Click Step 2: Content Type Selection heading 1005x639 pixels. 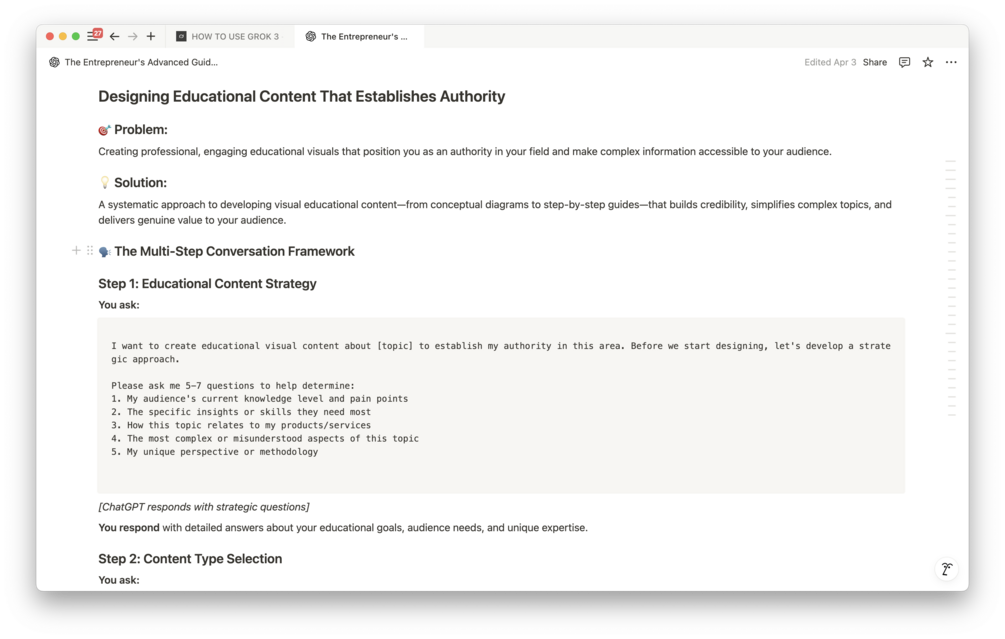pyautogui.click(x=190, y=559)
